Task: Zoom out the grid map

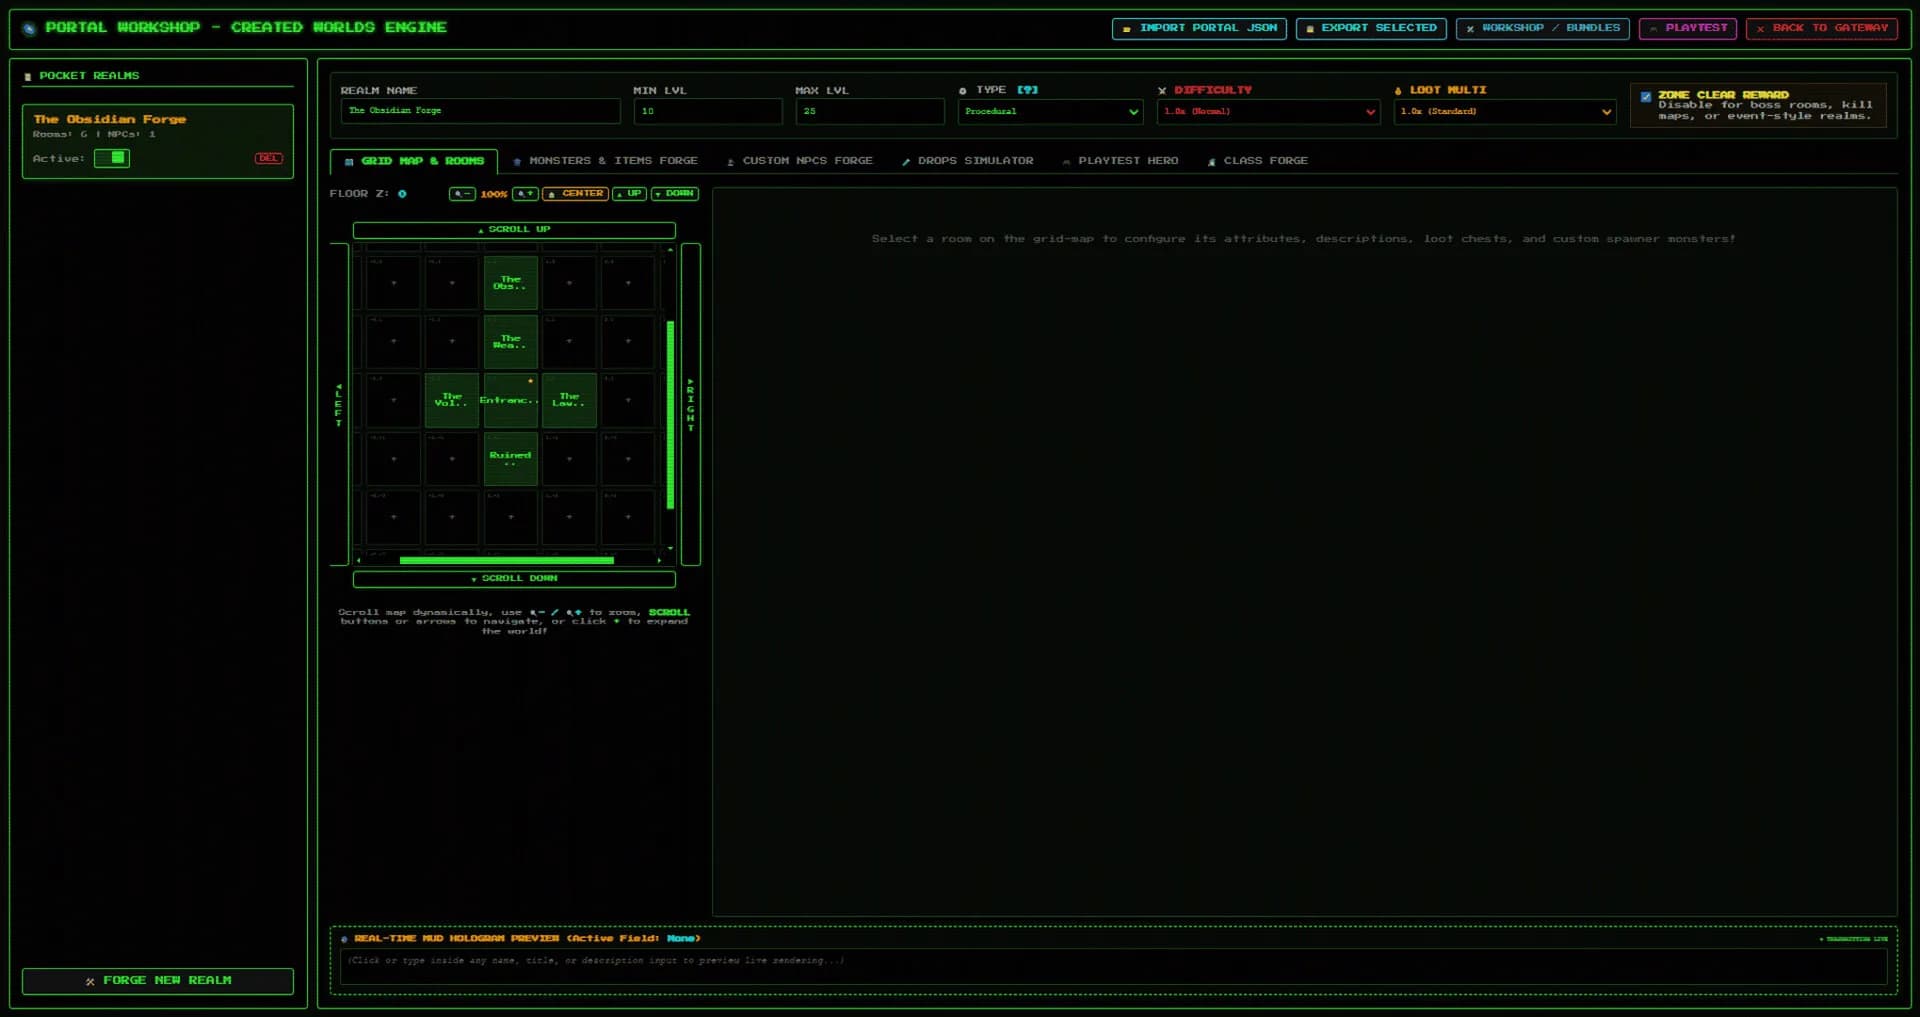Action: pyautogui.click(x=462, y=194)
